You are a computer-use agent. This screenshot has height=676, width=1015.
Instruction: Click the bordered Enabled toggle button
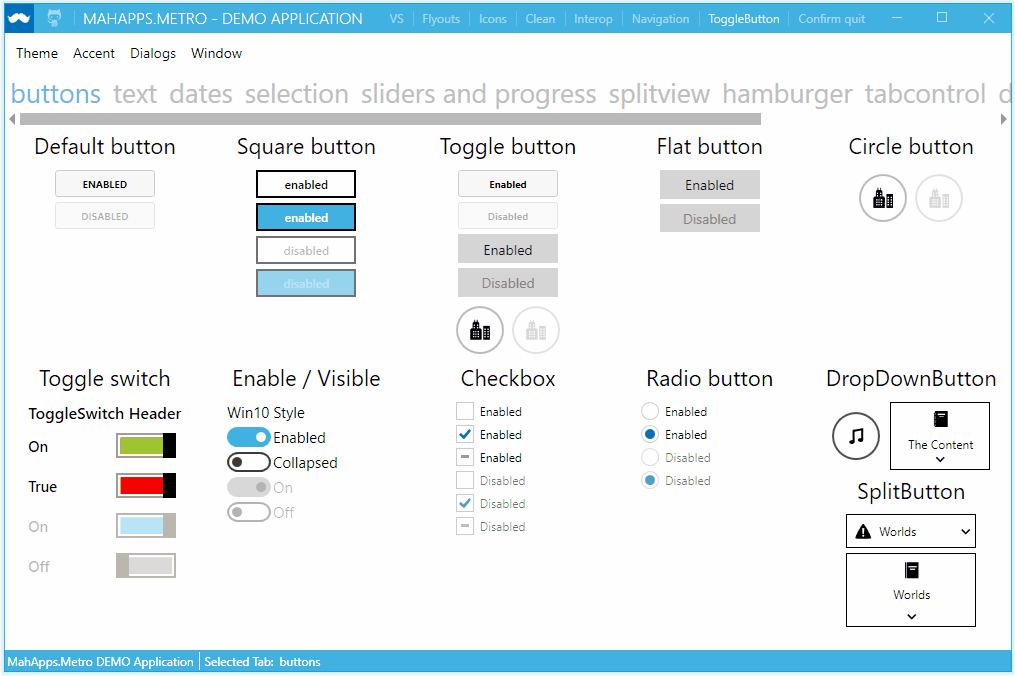click(x=508, y=184)
